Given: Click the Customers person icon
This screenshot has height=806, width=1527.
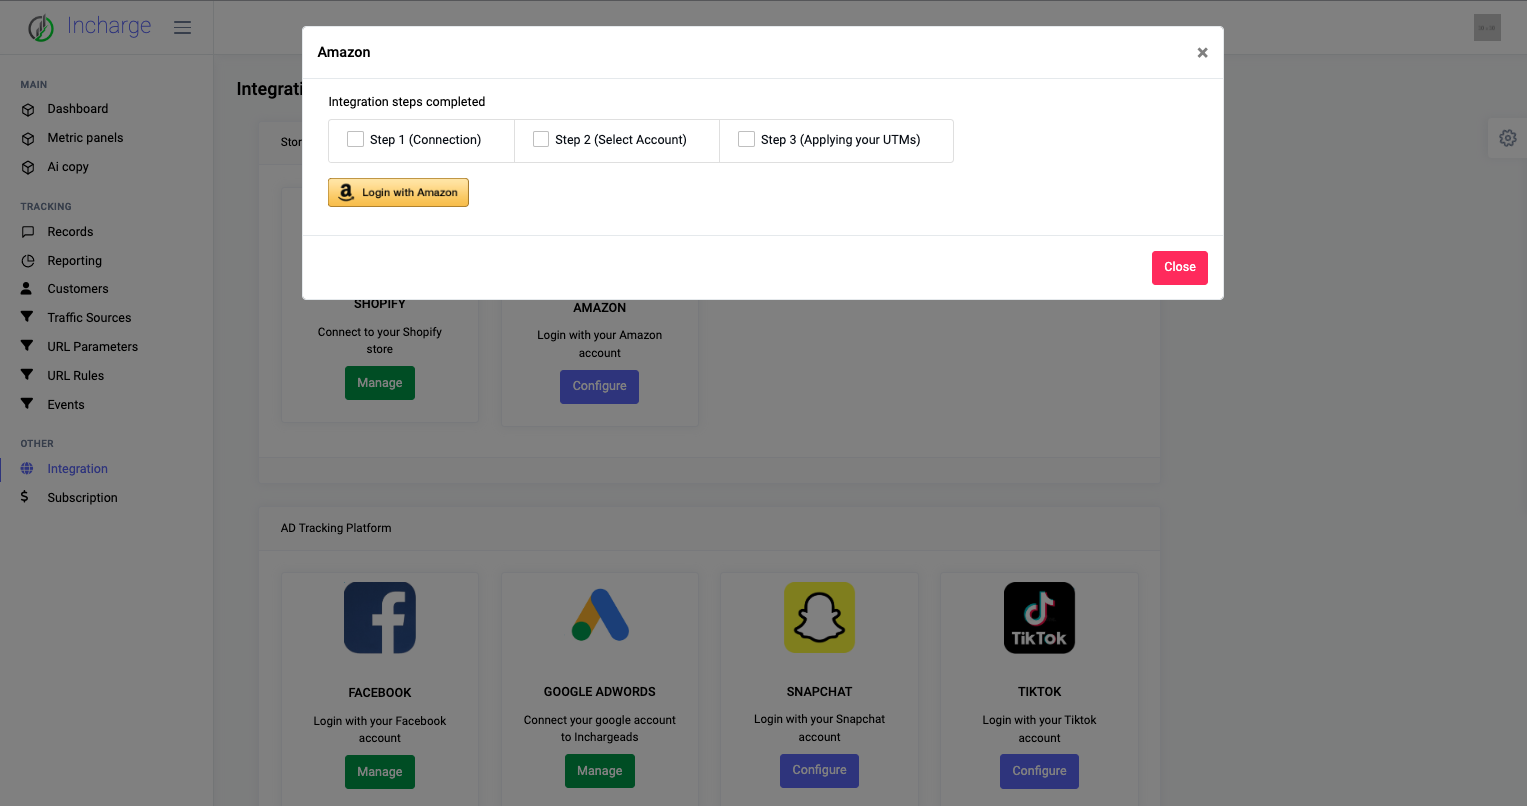Looking at the screenshot, I should [27, 288].
